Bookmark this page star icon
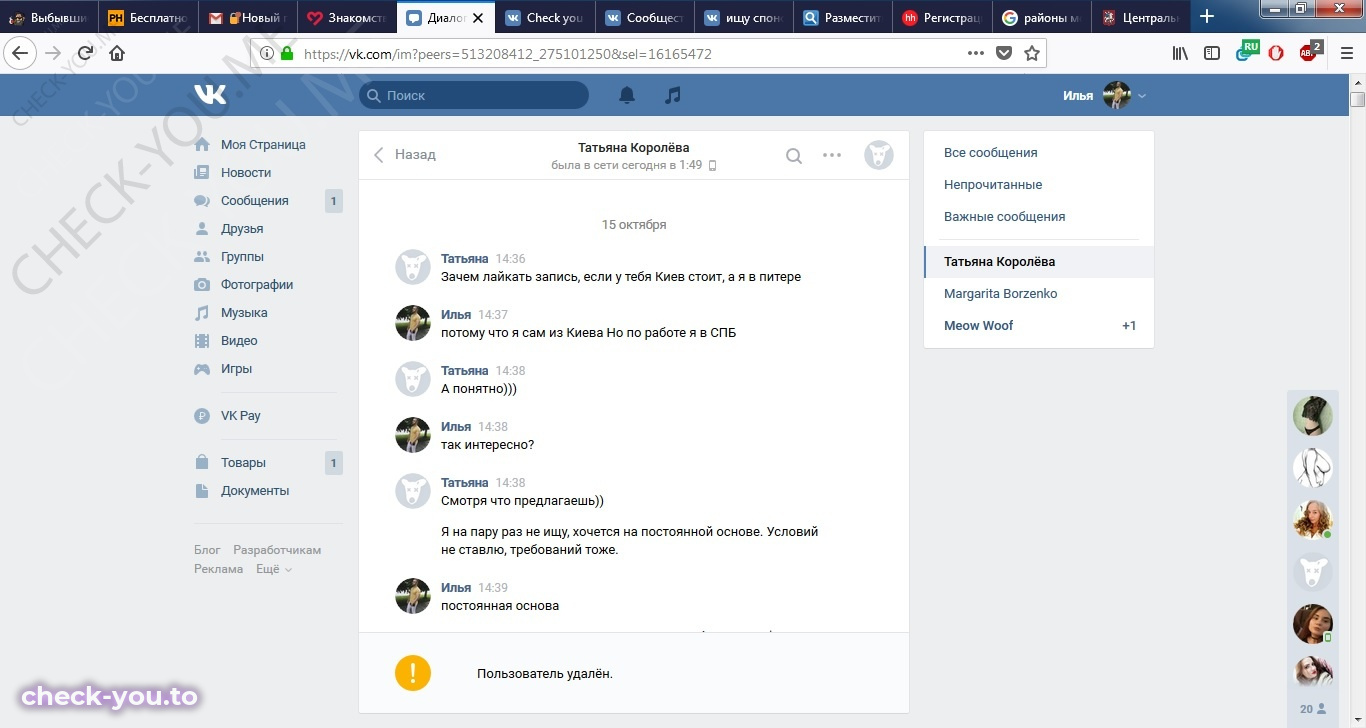Image resolution: width=1366 pixels, height=728 pixels. [x=1032, y=53]
